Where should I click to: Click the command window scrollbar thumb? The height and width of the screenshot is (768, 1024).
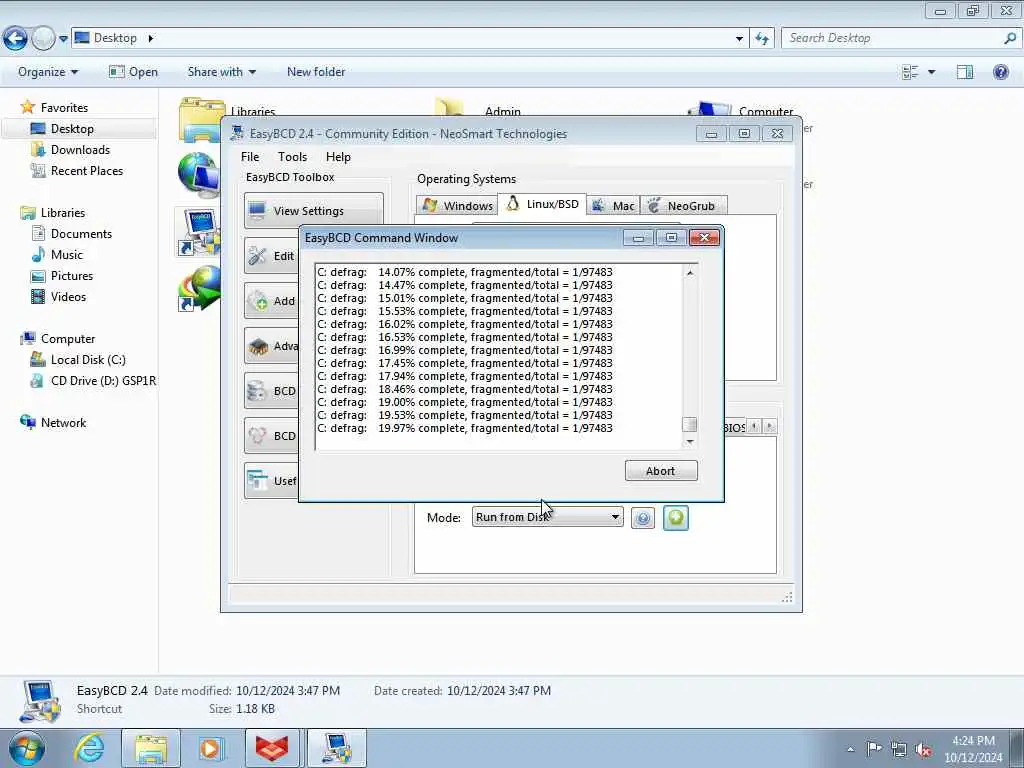coord(690,424)
